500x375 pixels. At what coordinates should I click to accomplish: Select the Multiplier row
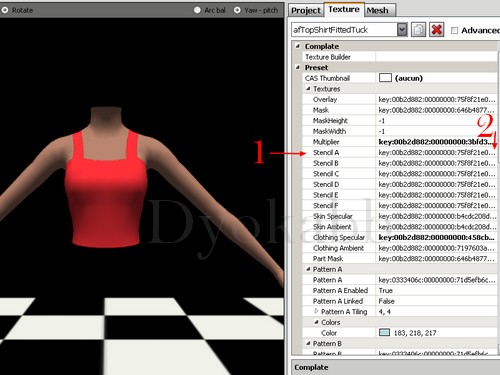400,142
